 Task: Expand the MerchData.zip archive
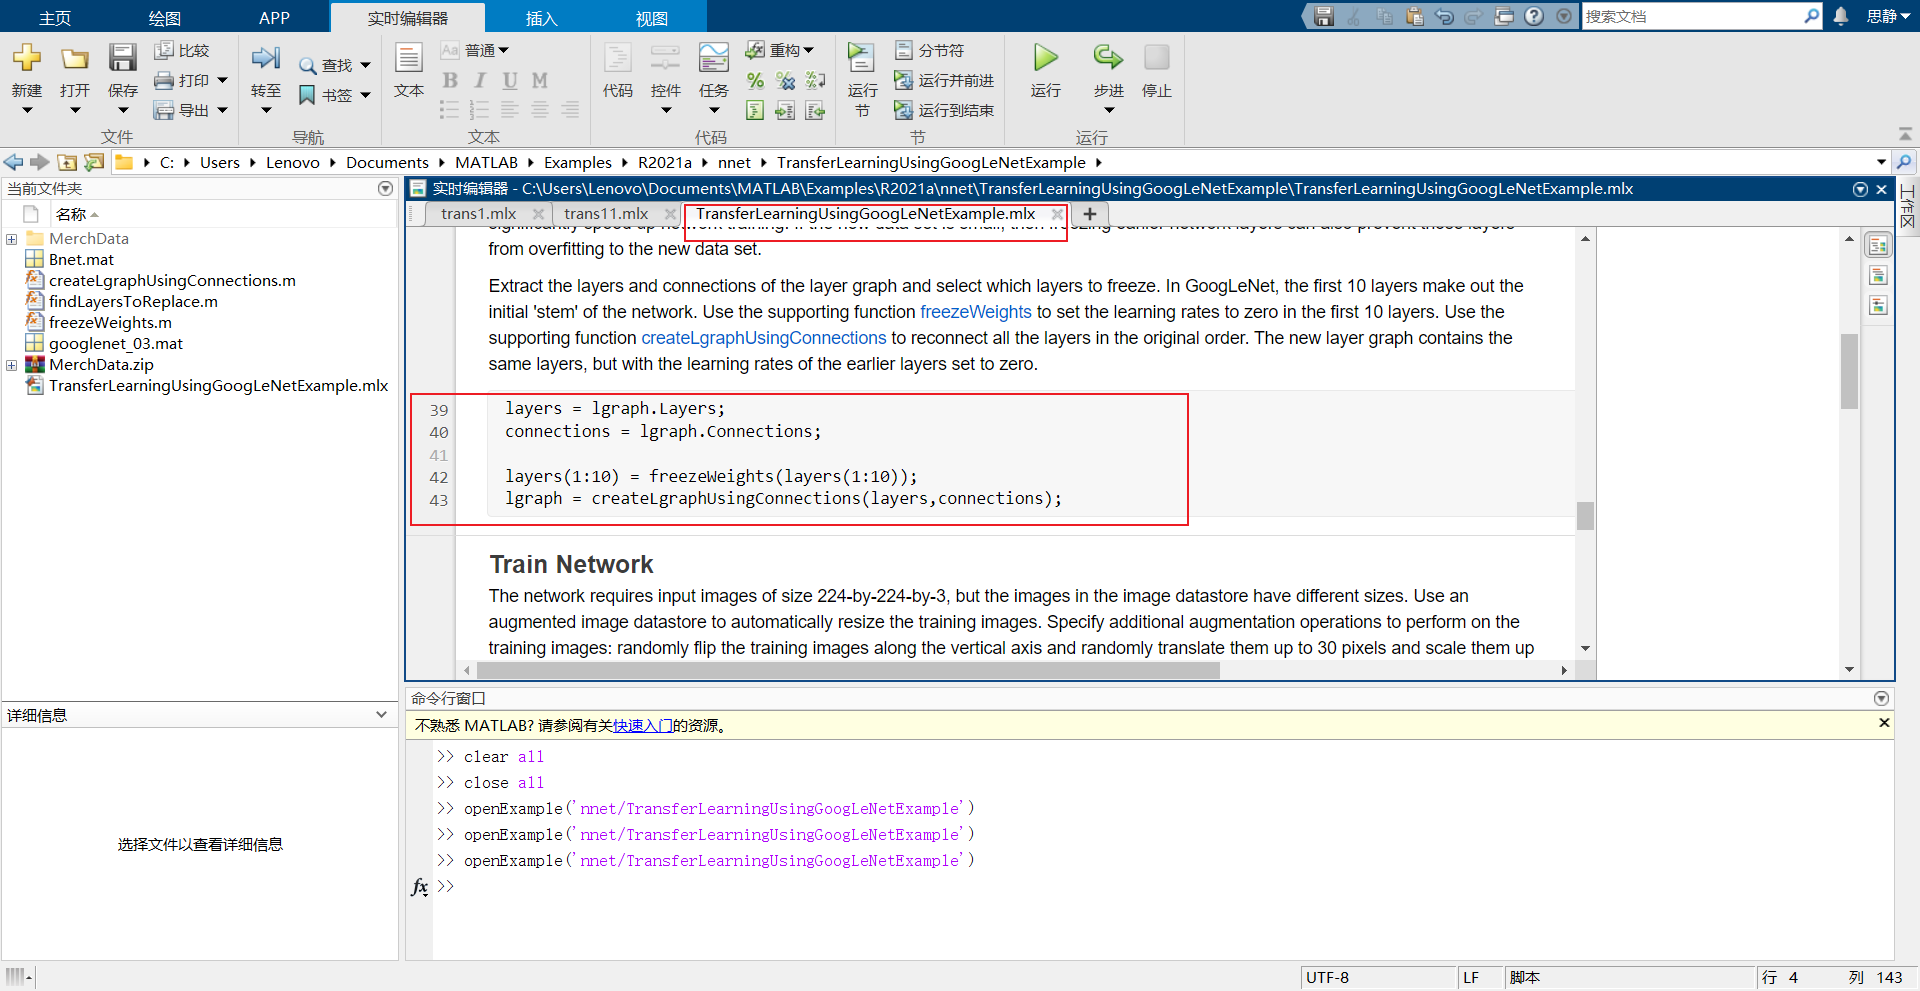coord(11,365)
